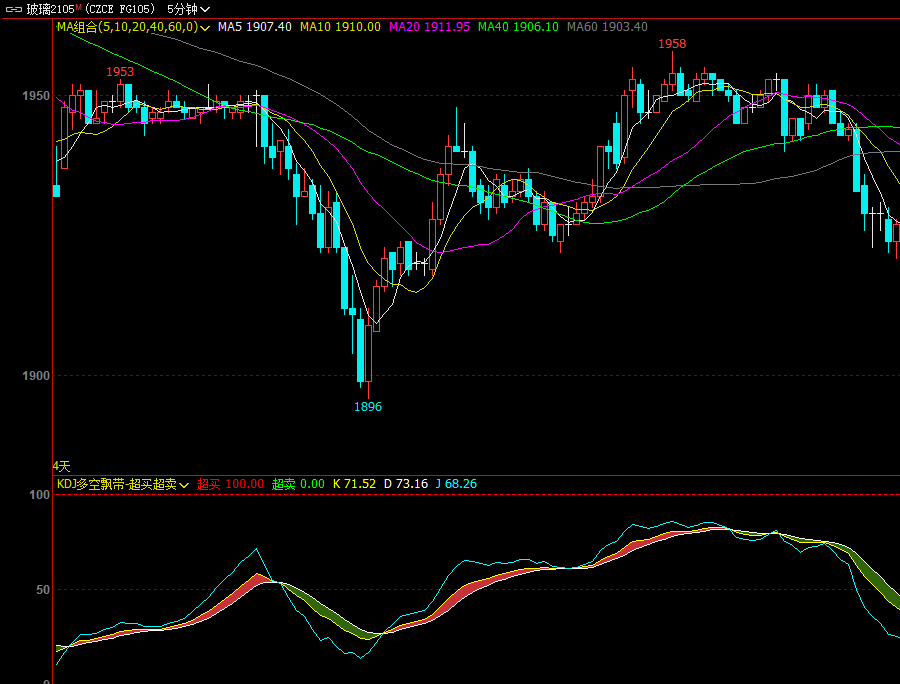
Task: Click the K 71.52 value label
Action: pos(354,484)
